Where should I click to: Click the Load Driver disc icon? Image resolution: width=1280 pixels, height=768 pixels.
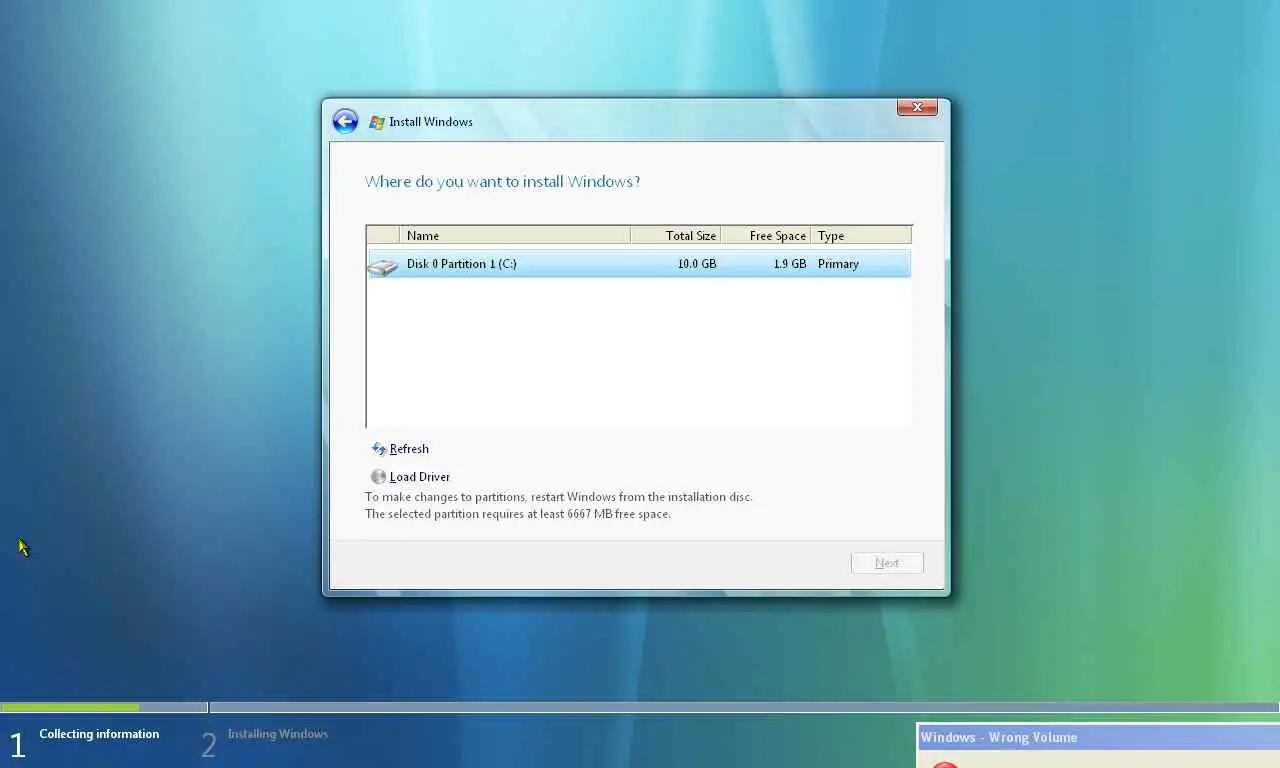[x=378, y=477]
